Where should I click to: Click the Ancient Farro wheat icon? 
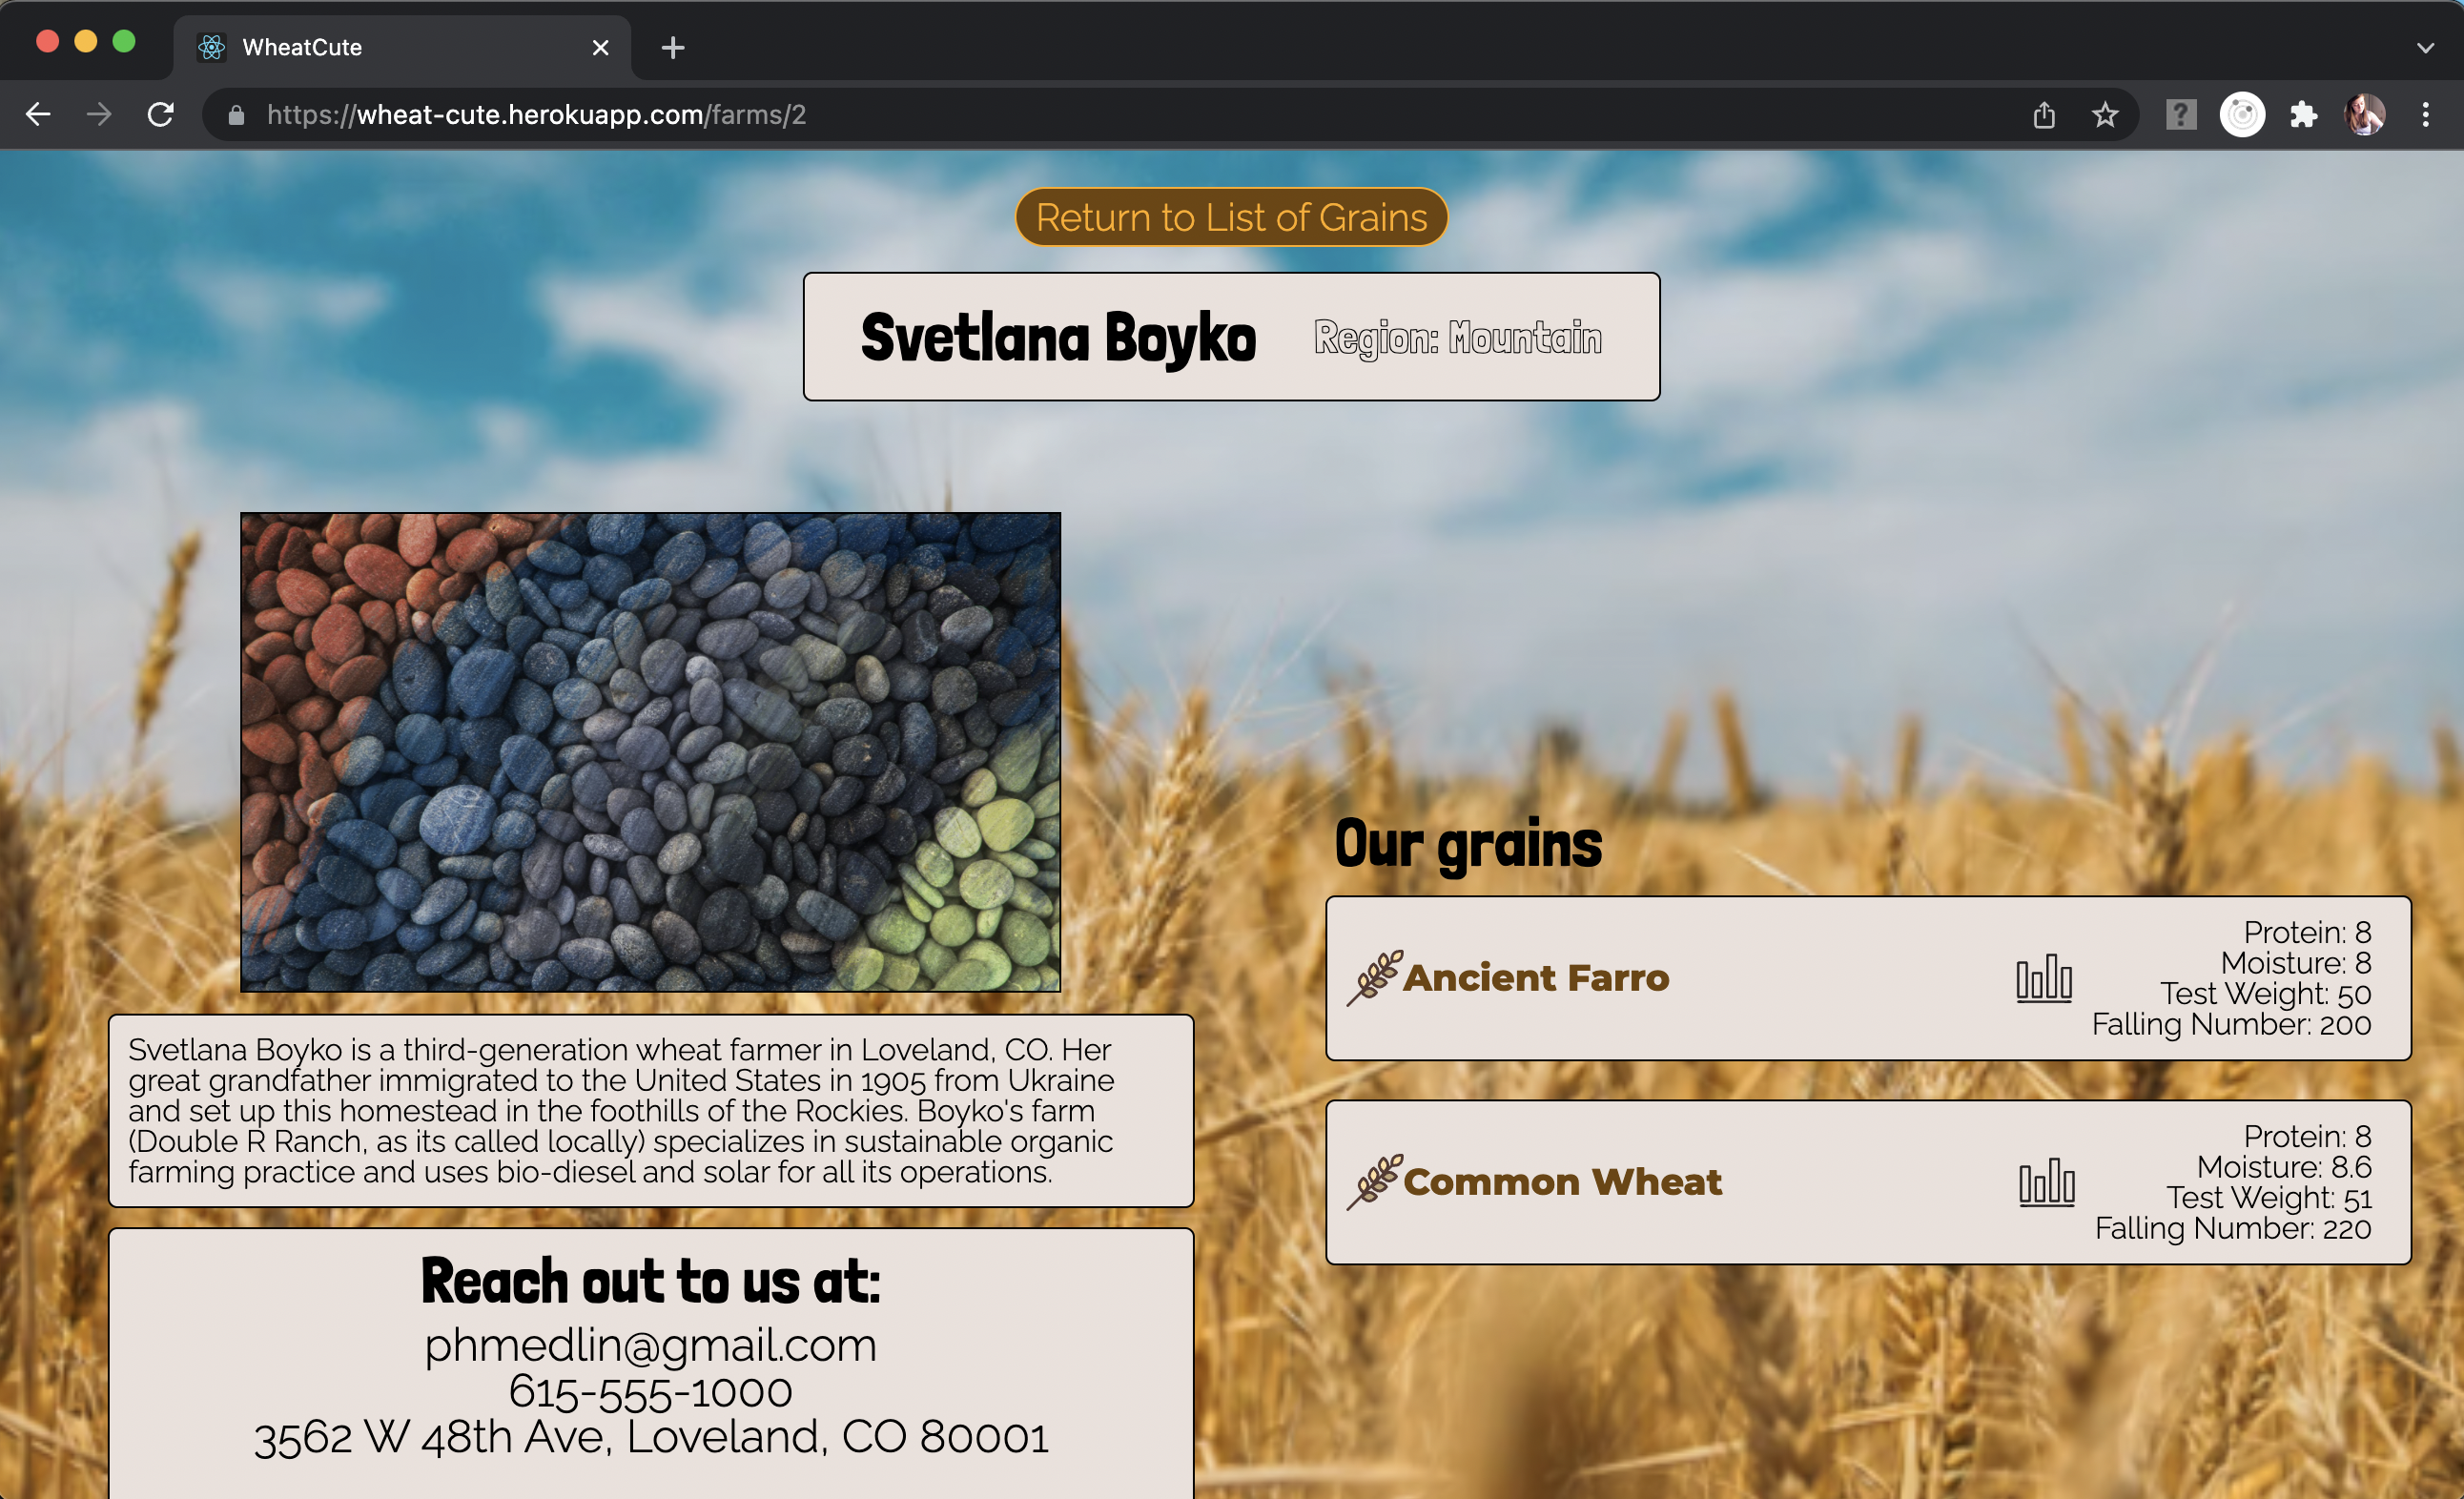click(1374, 978)
